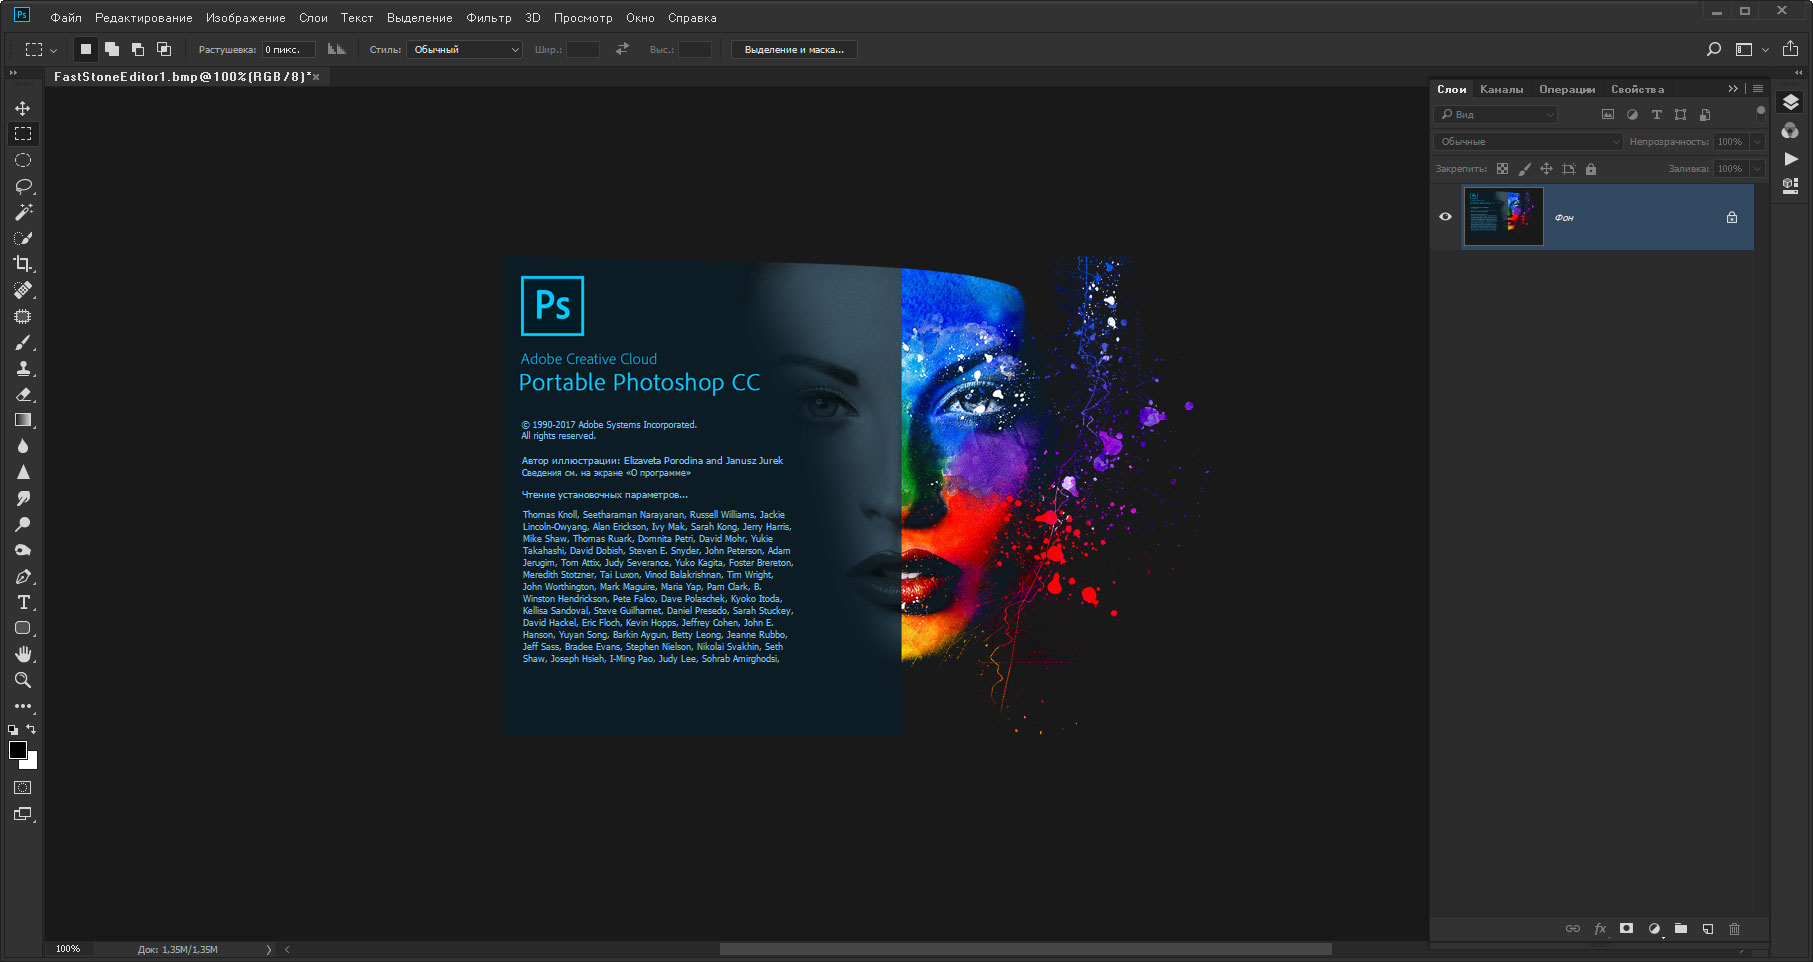Image resolution: width=1813 pixels, height=962 pixels.
Task: Select the Hand tool
Action: pyautogui.click(x=23, y=654)
